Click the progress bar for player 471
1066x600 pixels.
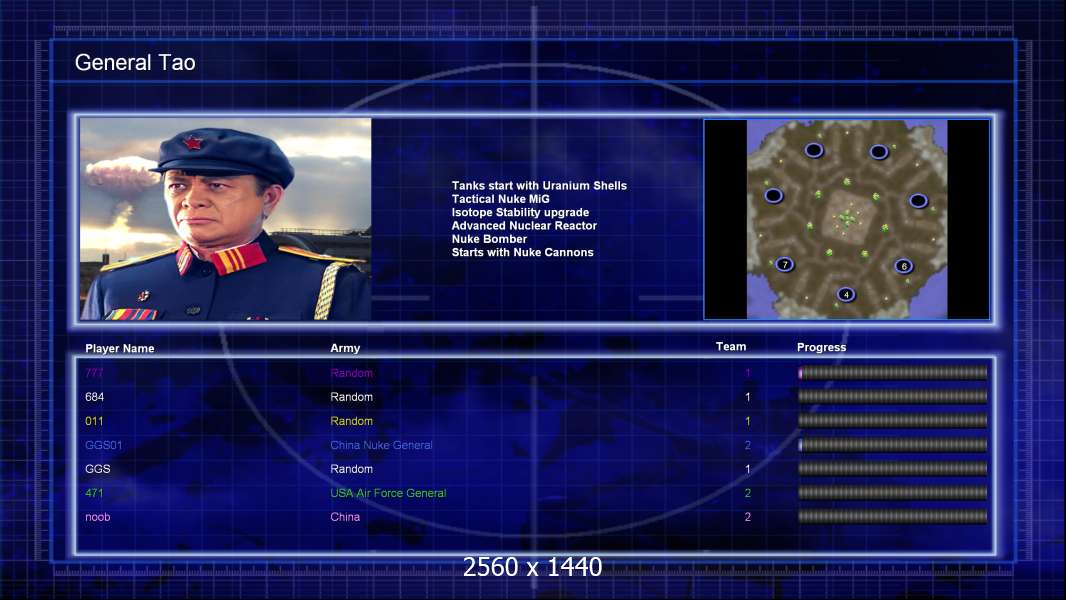coord(893,493)
